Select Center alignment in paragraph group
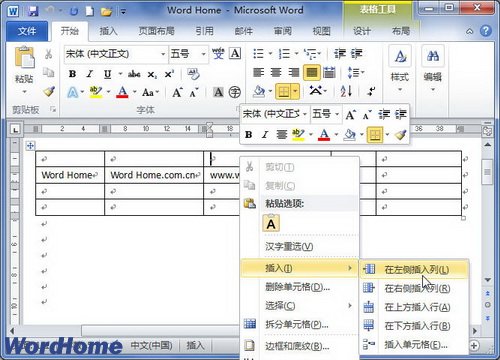This screenshot has width=500, height=360. (276, 72)
